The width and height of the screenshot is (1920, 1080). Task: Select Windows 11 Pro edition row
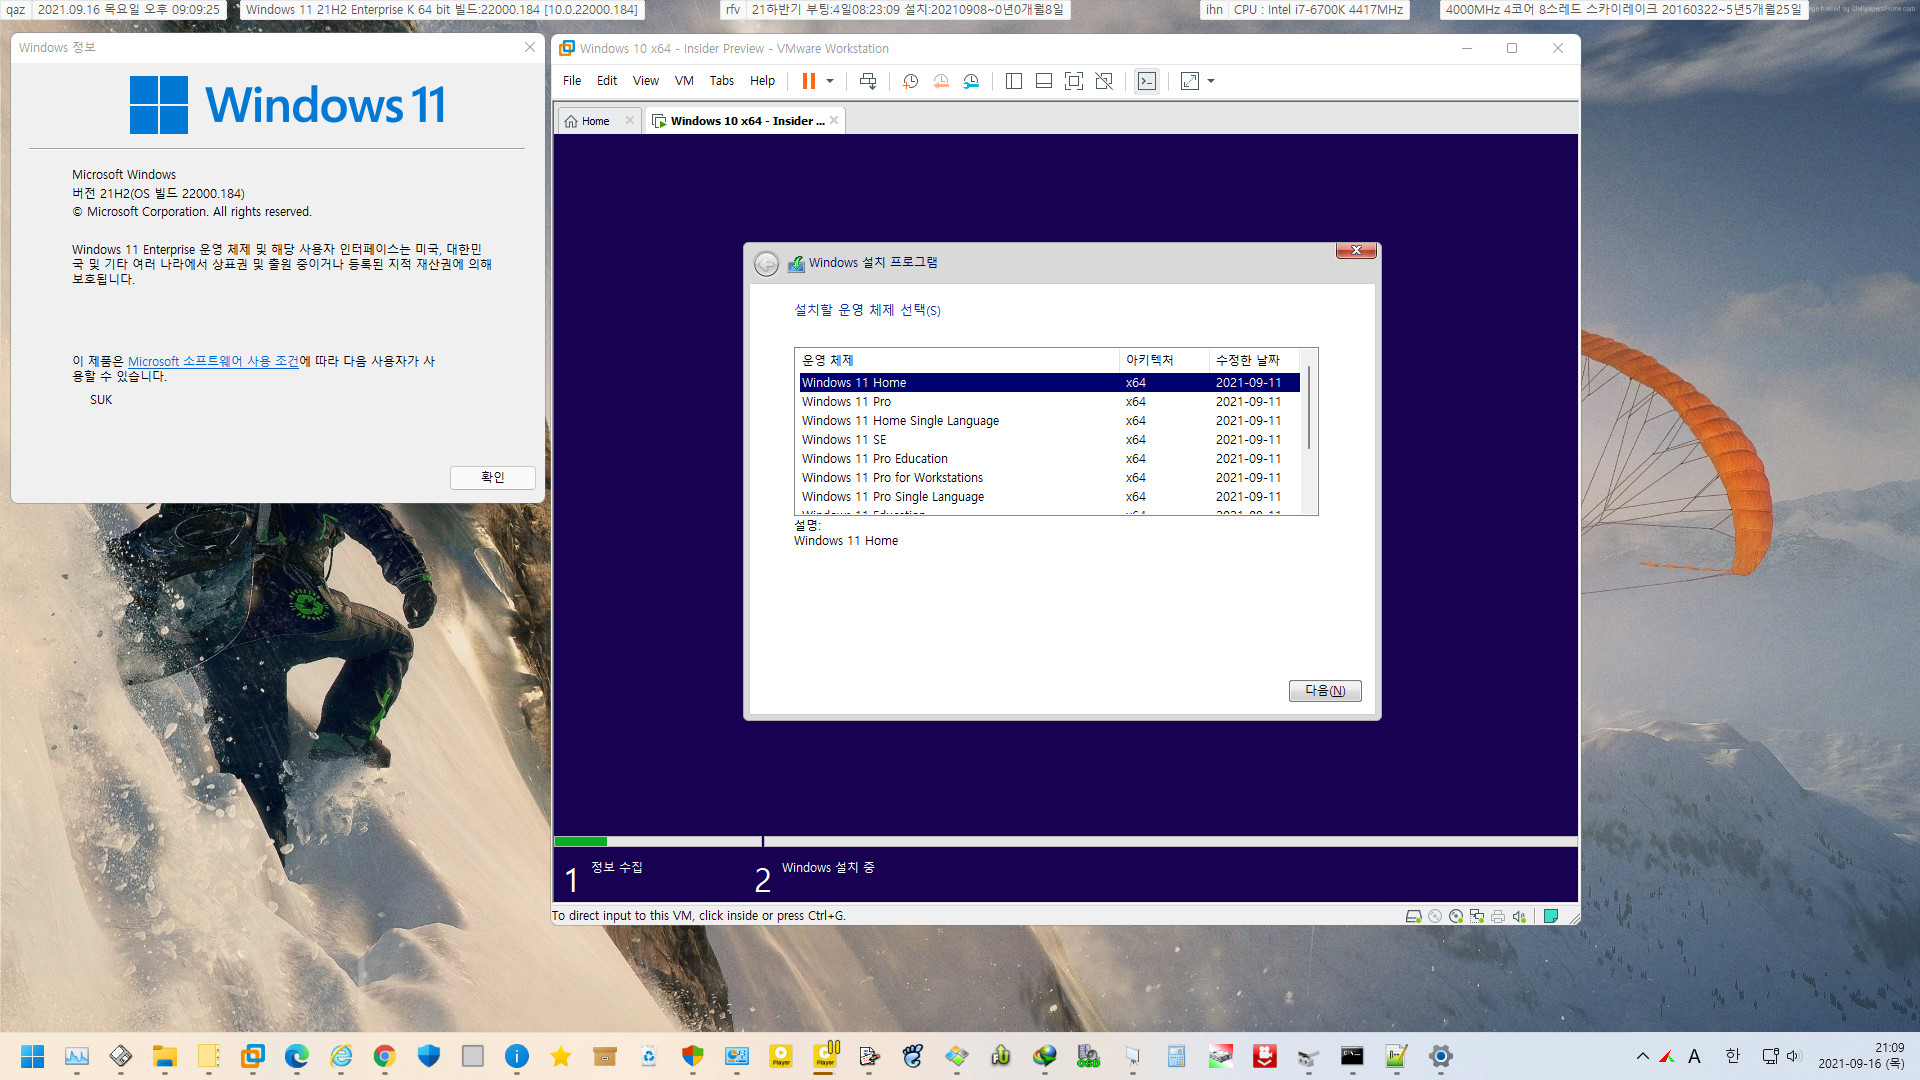(x=1049, y=402)
